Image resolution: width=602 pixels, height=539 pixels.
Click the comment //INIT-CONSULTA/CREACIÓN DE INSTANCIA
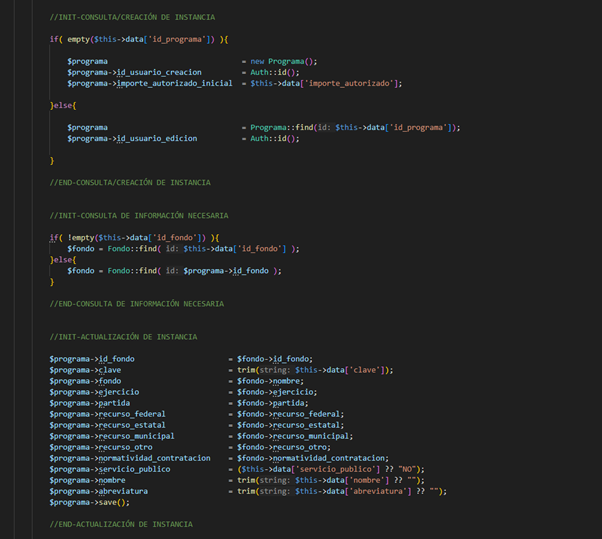[132, 17]
